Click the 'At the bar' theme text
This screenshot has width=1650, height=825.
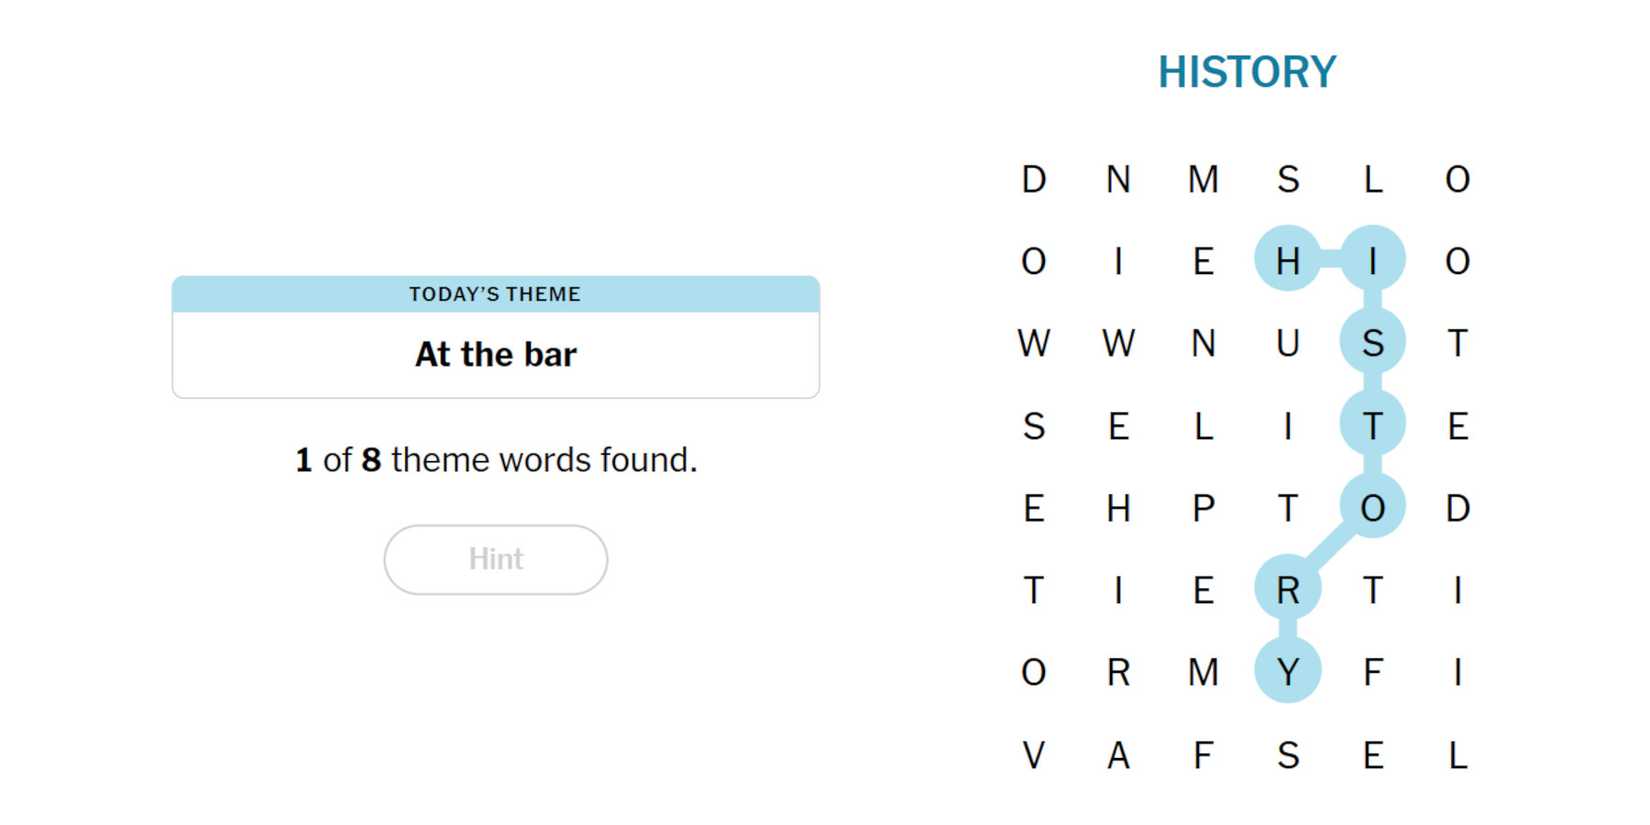point(495,354)
